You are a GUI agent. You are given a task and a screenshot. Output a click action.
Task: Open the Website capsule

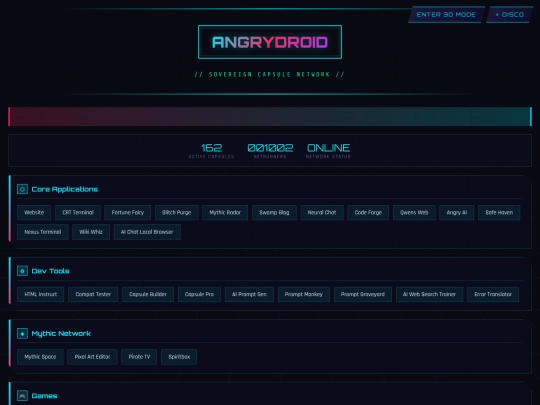coord(34,212)
